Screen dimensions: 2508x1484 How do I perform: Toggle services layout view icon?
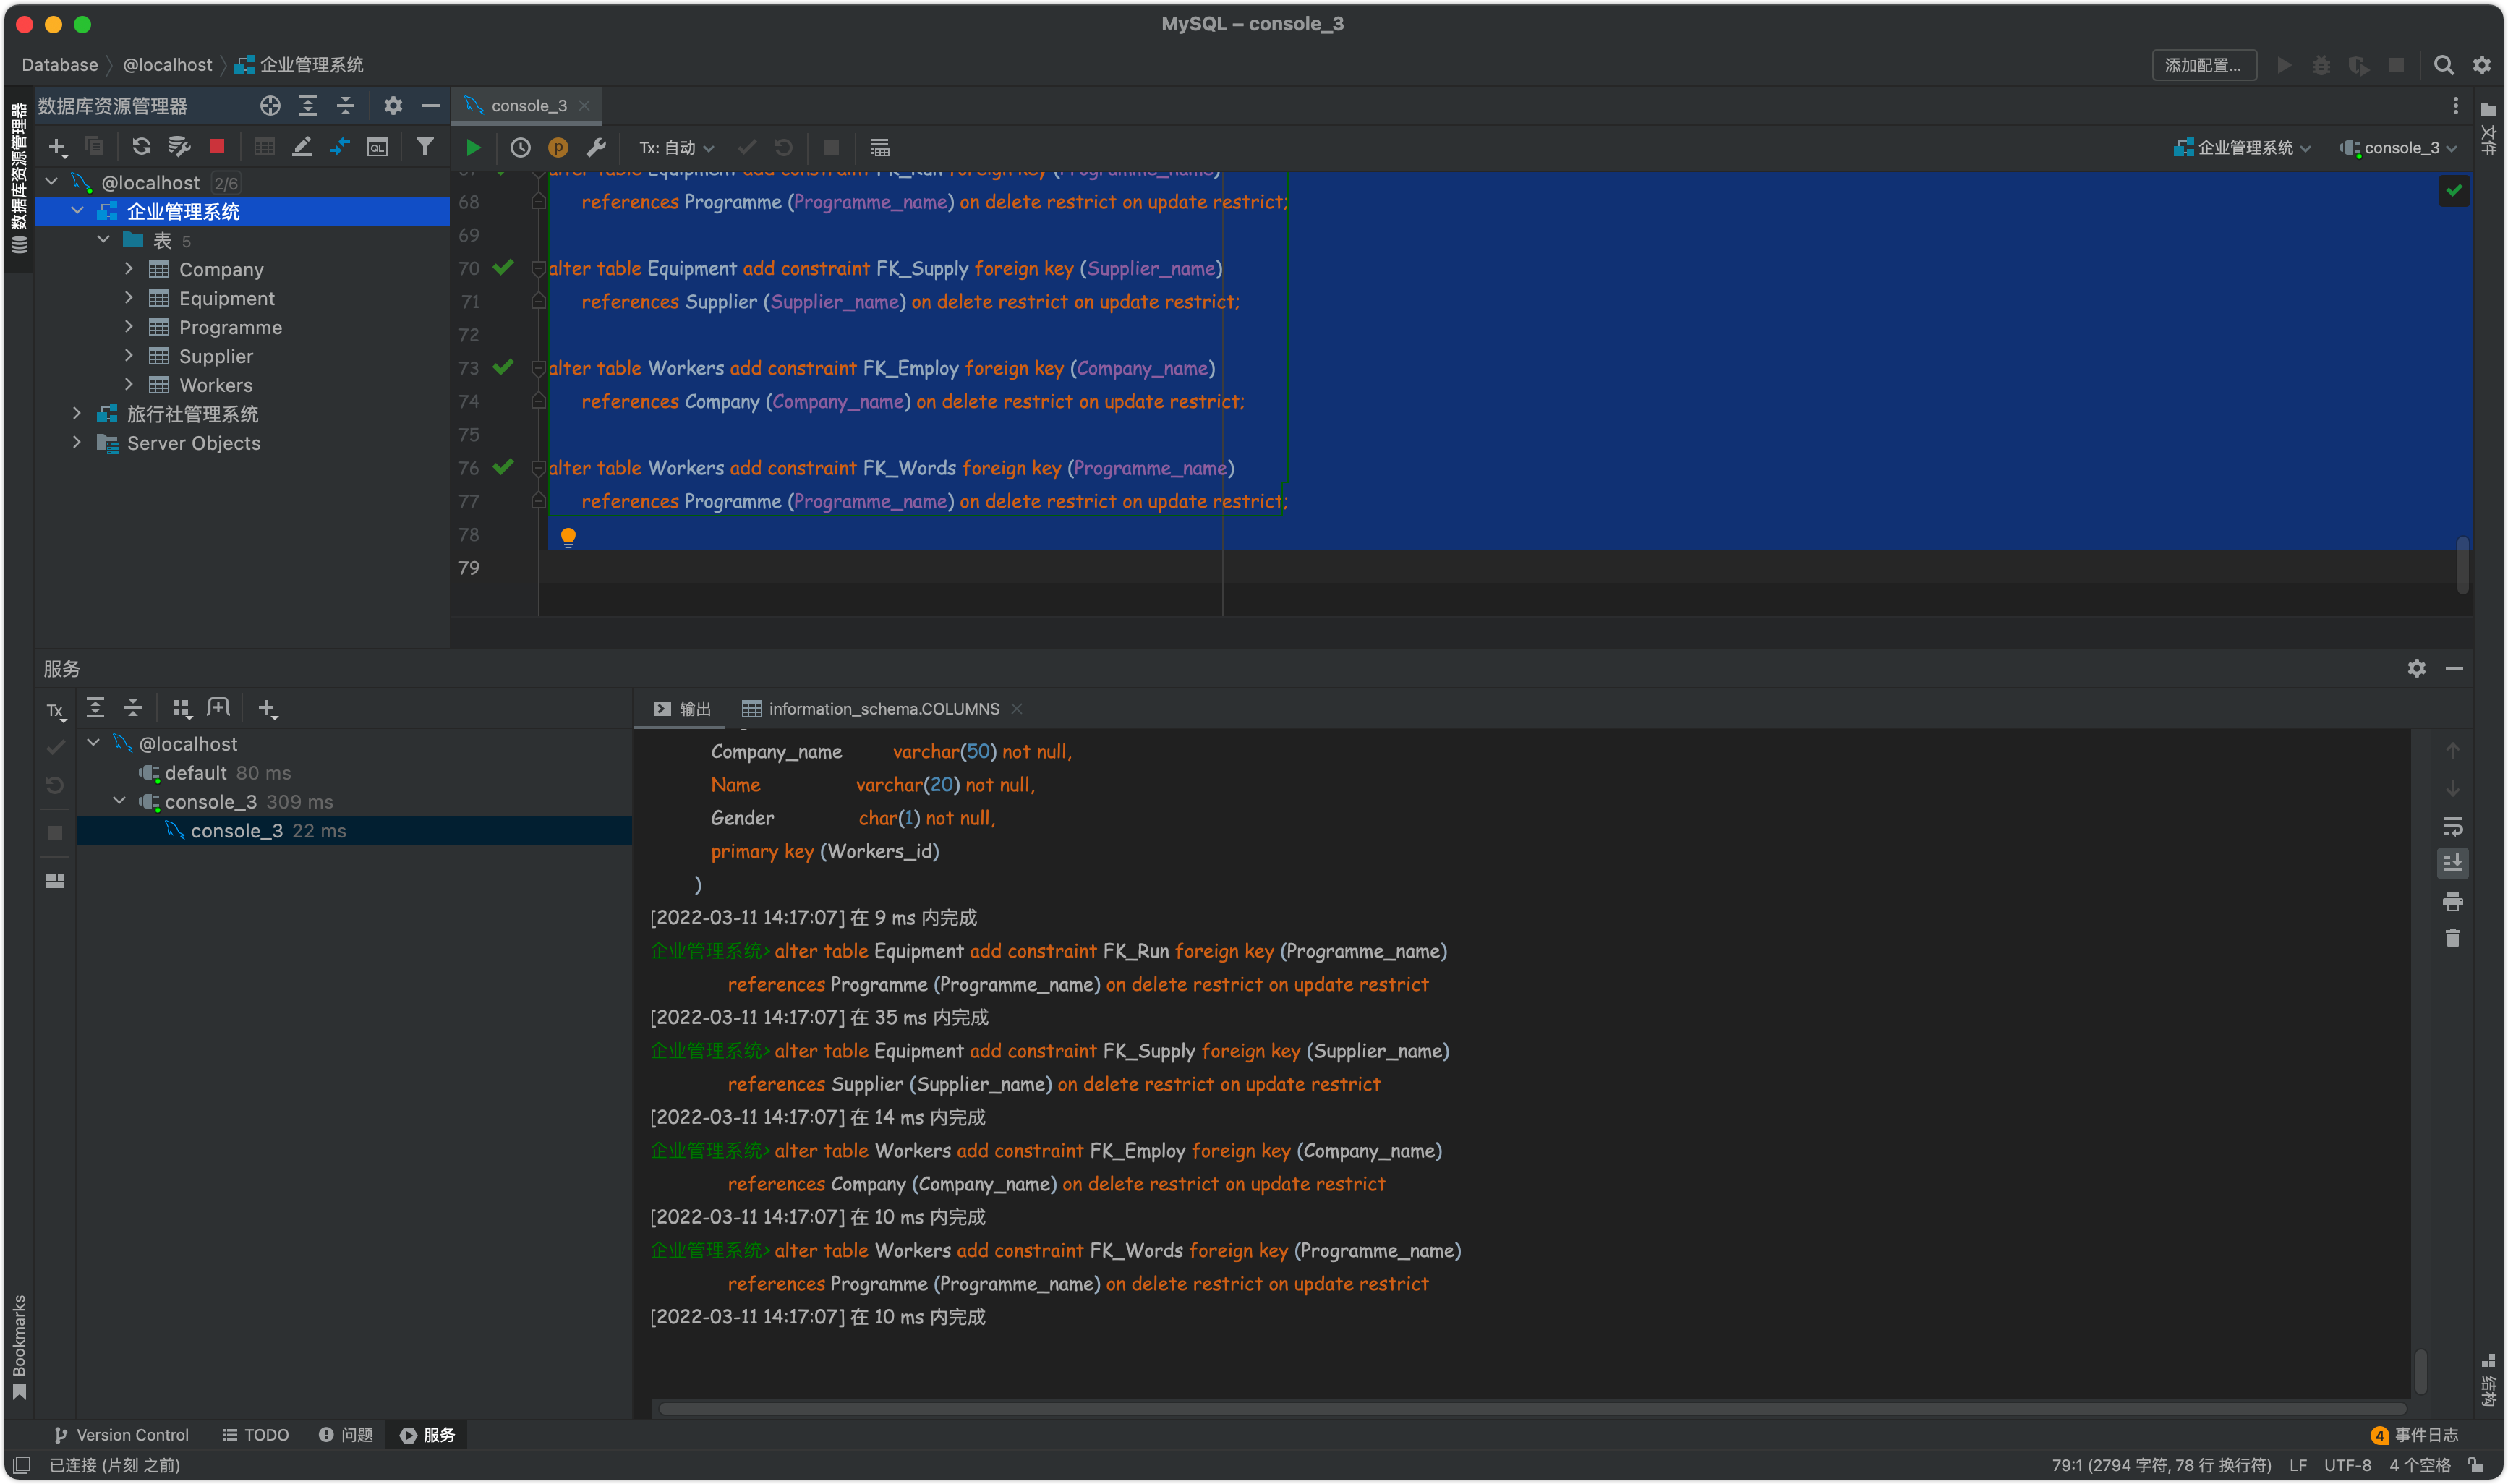(55, 881)
